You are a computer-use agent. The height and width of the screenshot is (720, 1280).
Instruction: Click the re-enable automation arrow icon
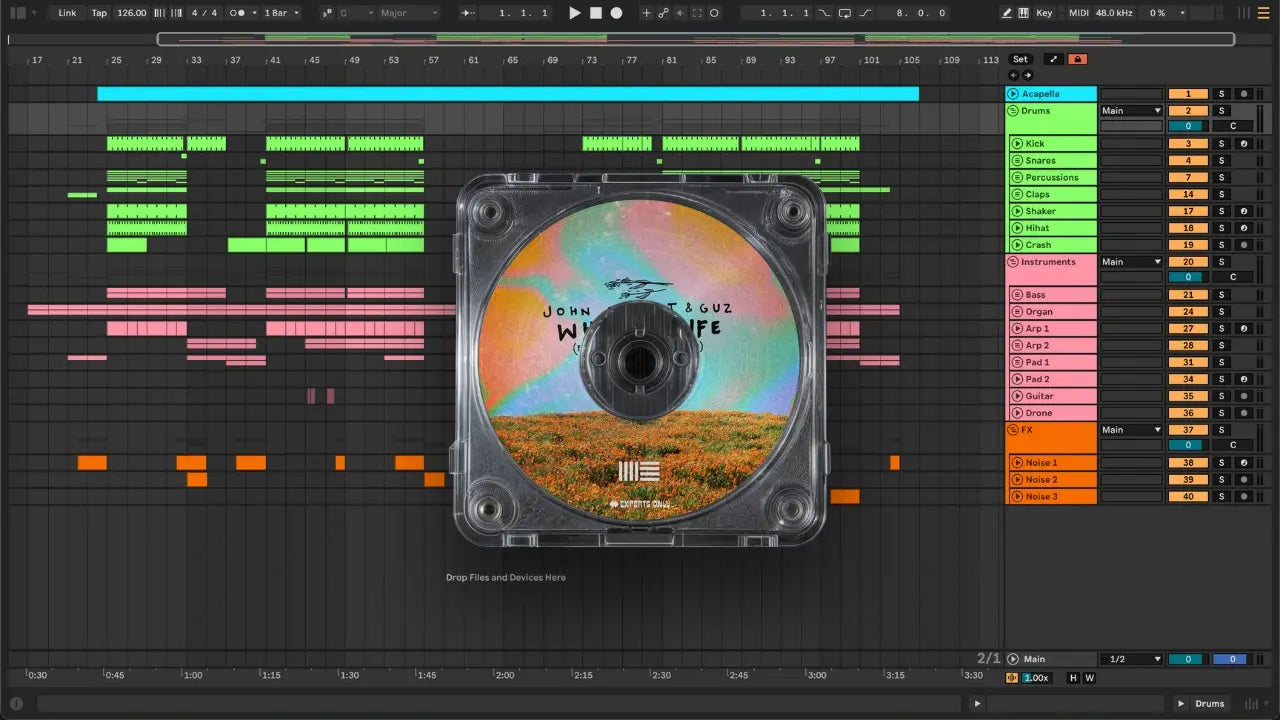tap(680, 13)
